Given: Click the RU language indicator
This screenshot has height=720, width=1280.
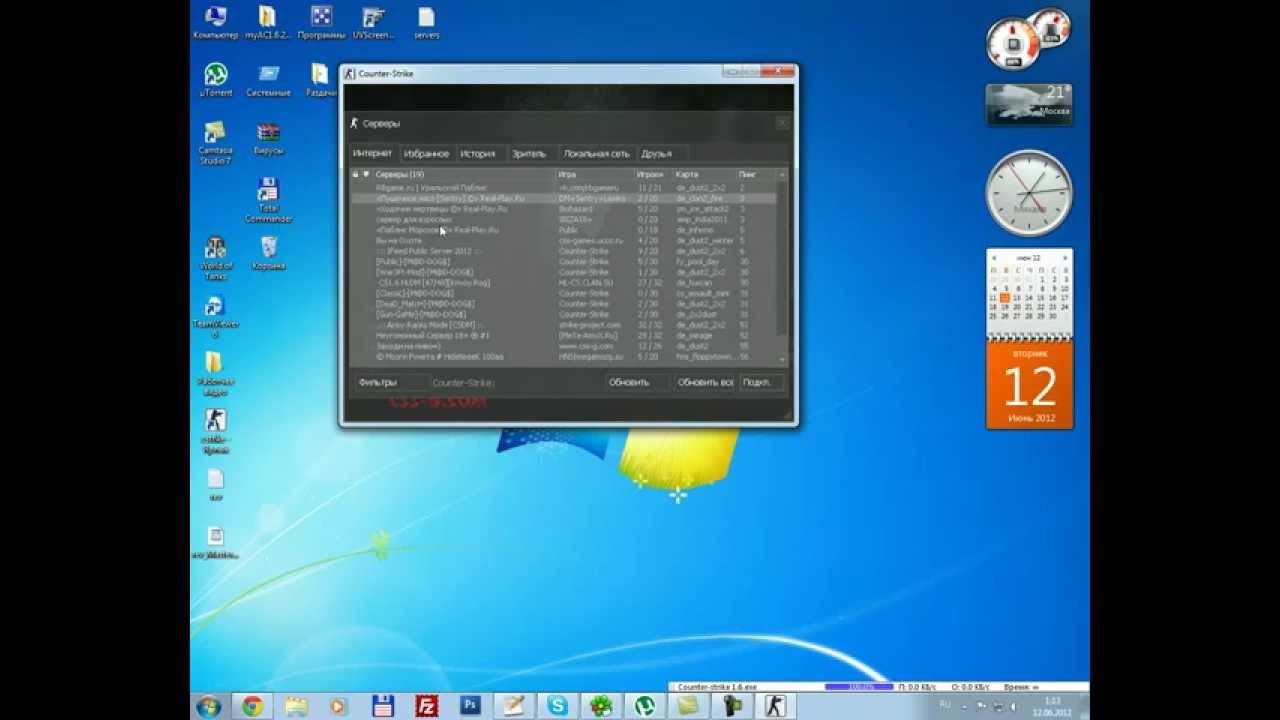Looking at the screenshot, I should [945, 705].
